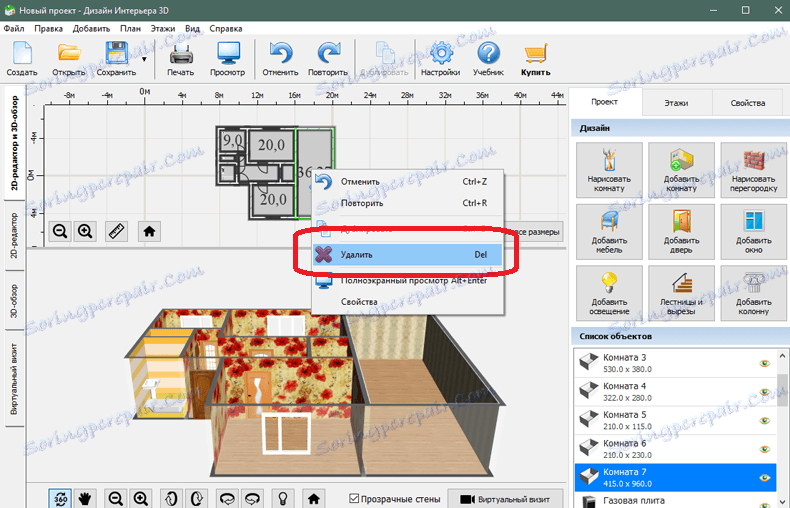This screenshot has height=508, width=790.
Task: Hide Комната 4 with eye icon
Action: [x=764, y=392]
